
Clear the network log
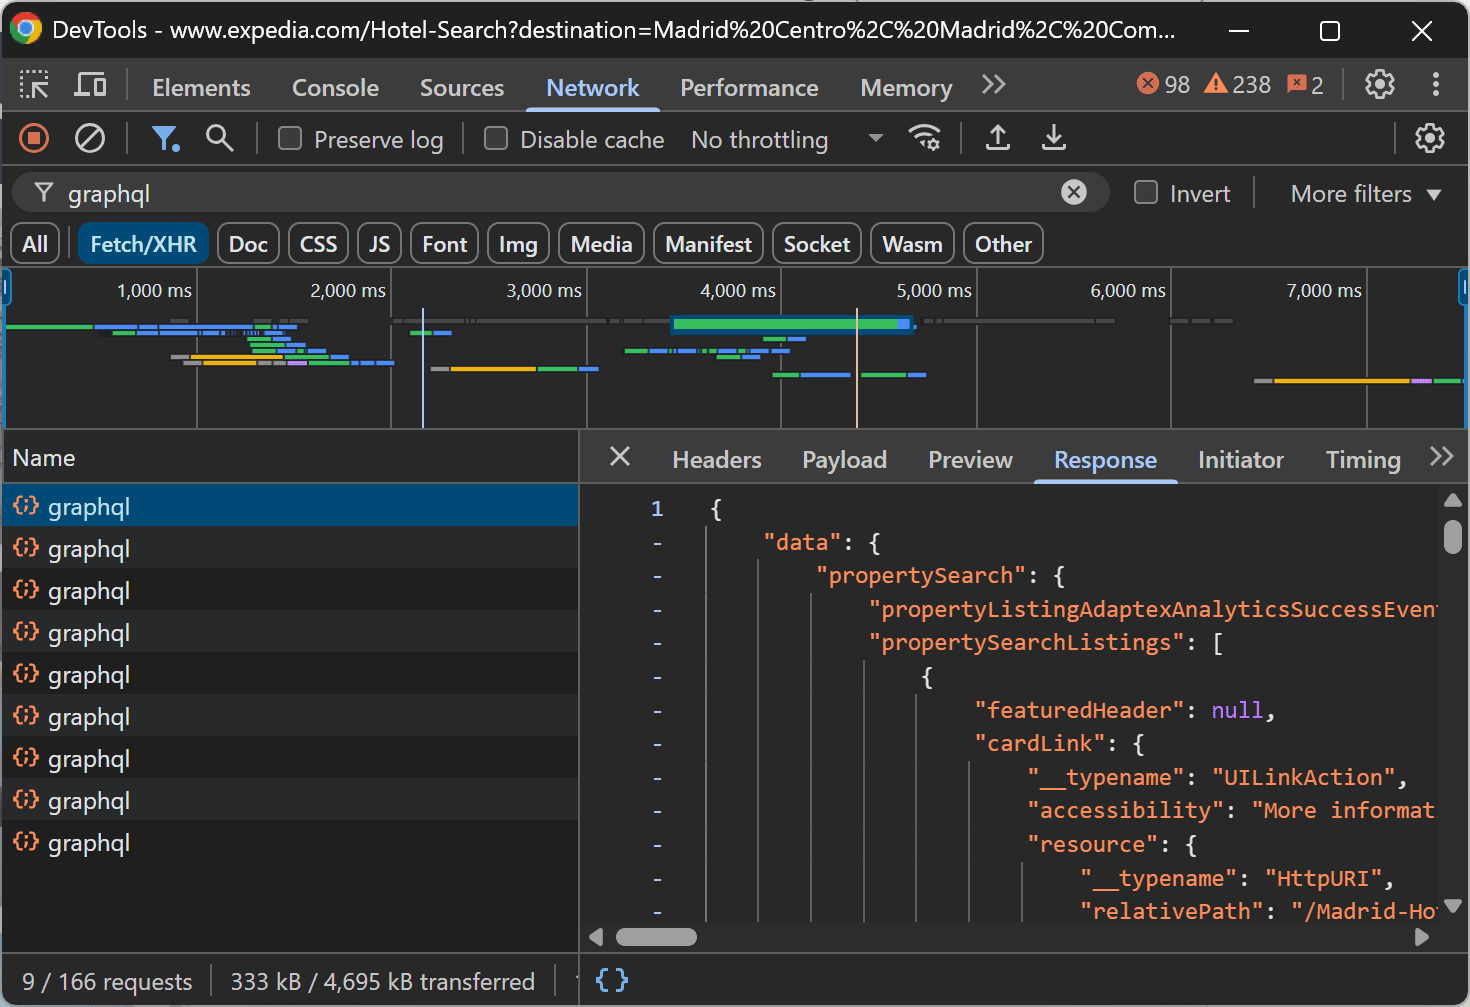pos(90,138)
